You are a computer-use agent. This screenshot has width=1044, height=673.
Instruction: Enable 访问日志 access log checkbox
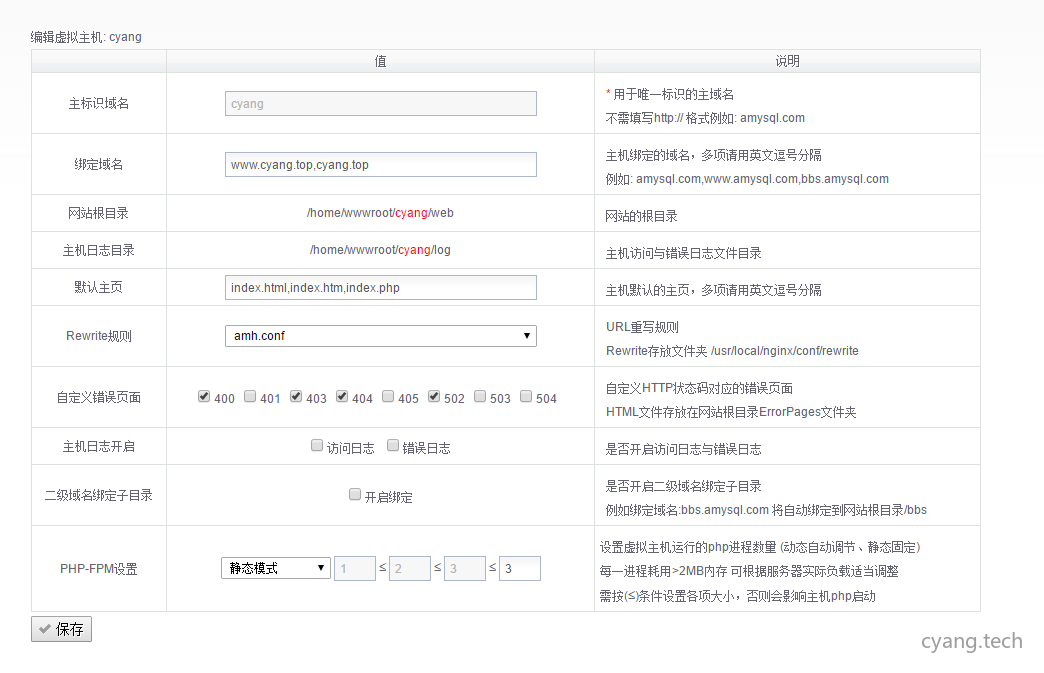(x=317, y=446)
